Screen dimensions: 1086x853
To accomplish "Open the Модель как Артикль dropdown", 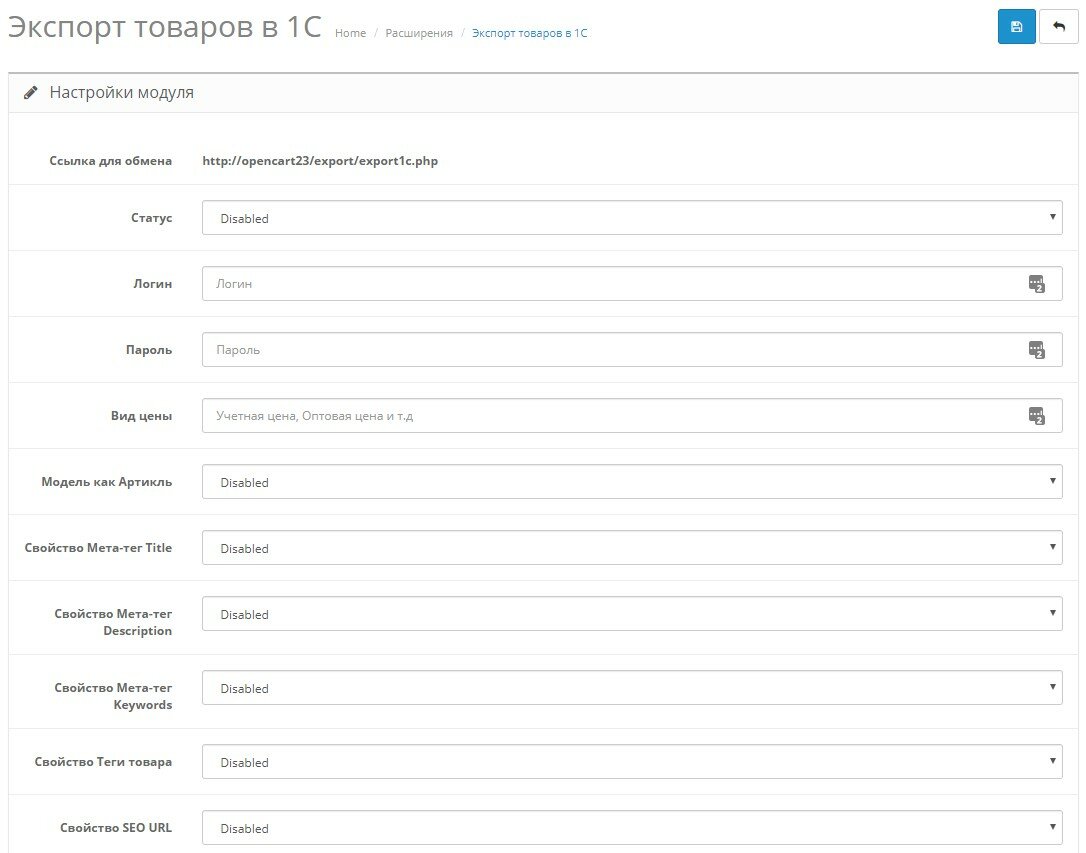I will pos(632,482).
